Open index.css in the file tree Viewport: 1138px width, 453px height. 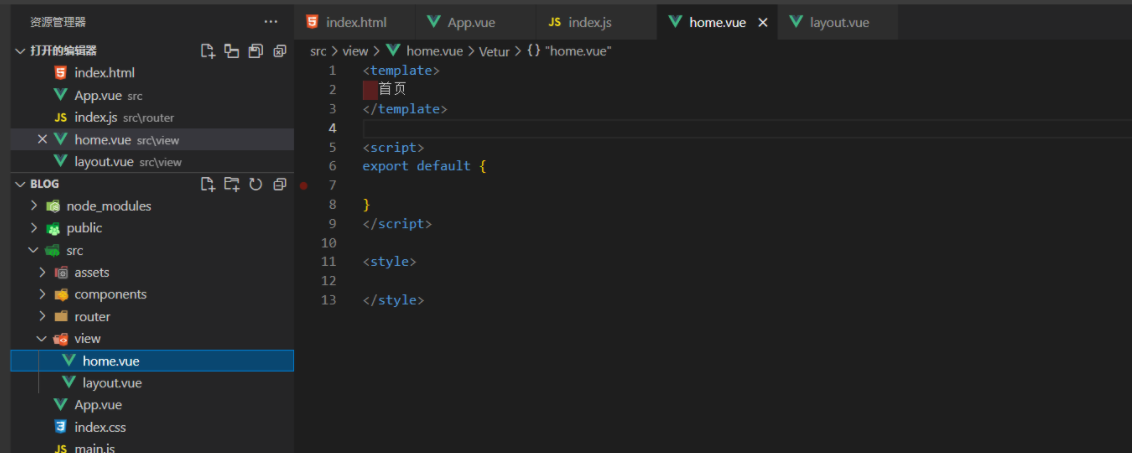click(x=152, y=427)
